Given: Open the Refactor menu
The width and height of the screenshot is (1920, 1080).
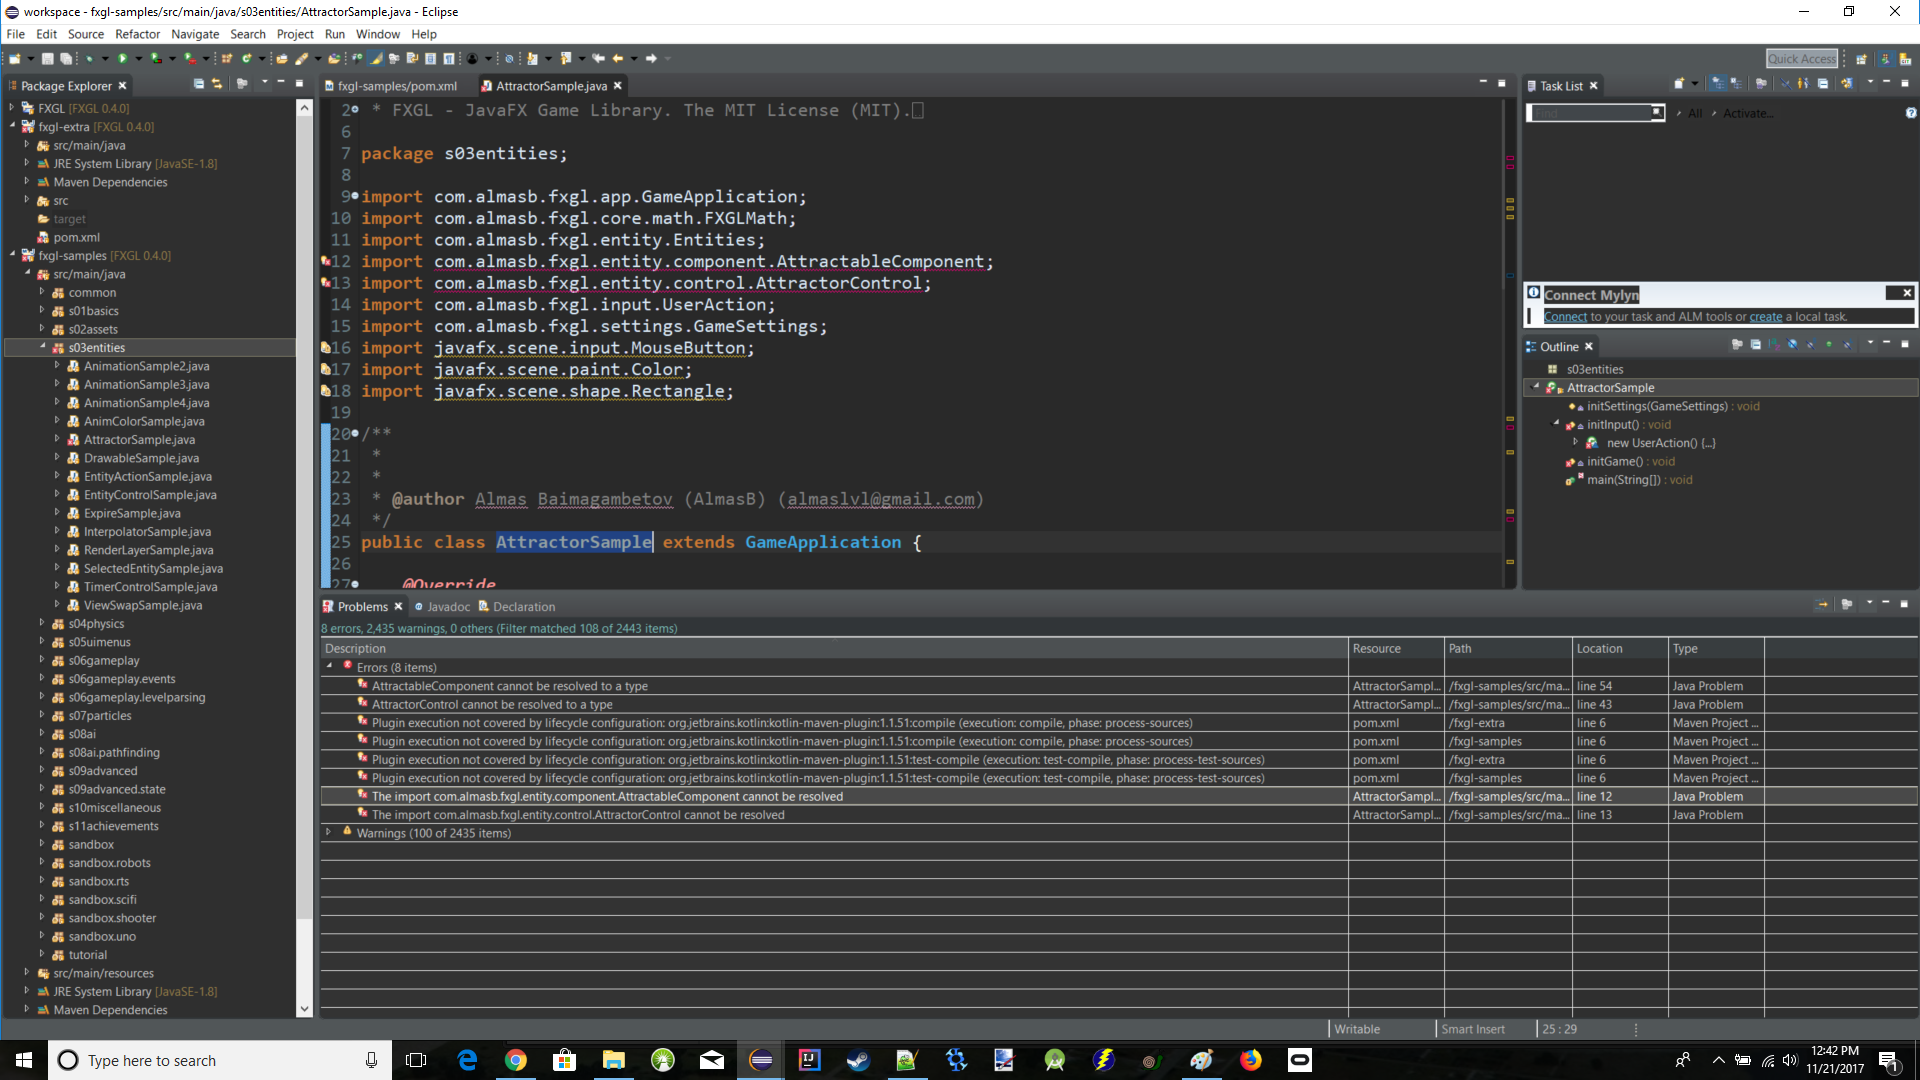Looking at the screenshot, I should (x=137, y=33).
